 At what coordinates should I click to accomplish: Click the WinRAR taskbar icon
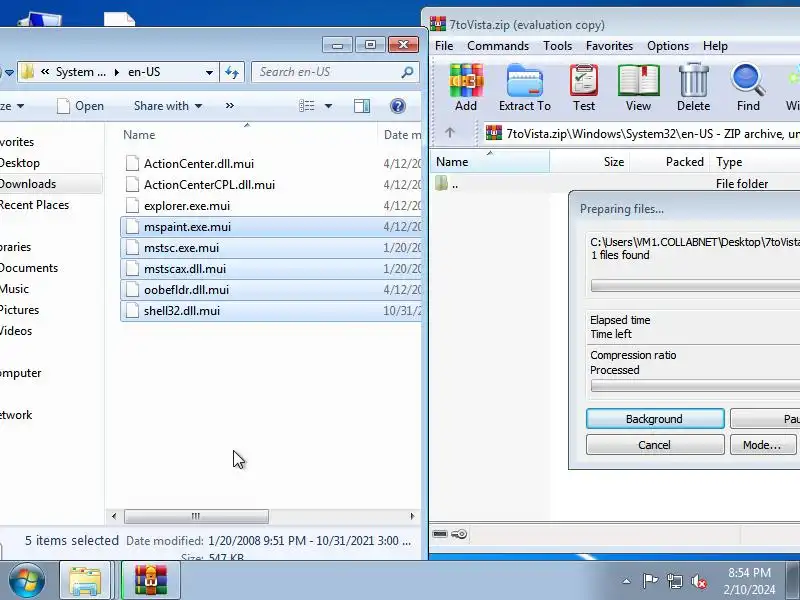coord(151,581)
